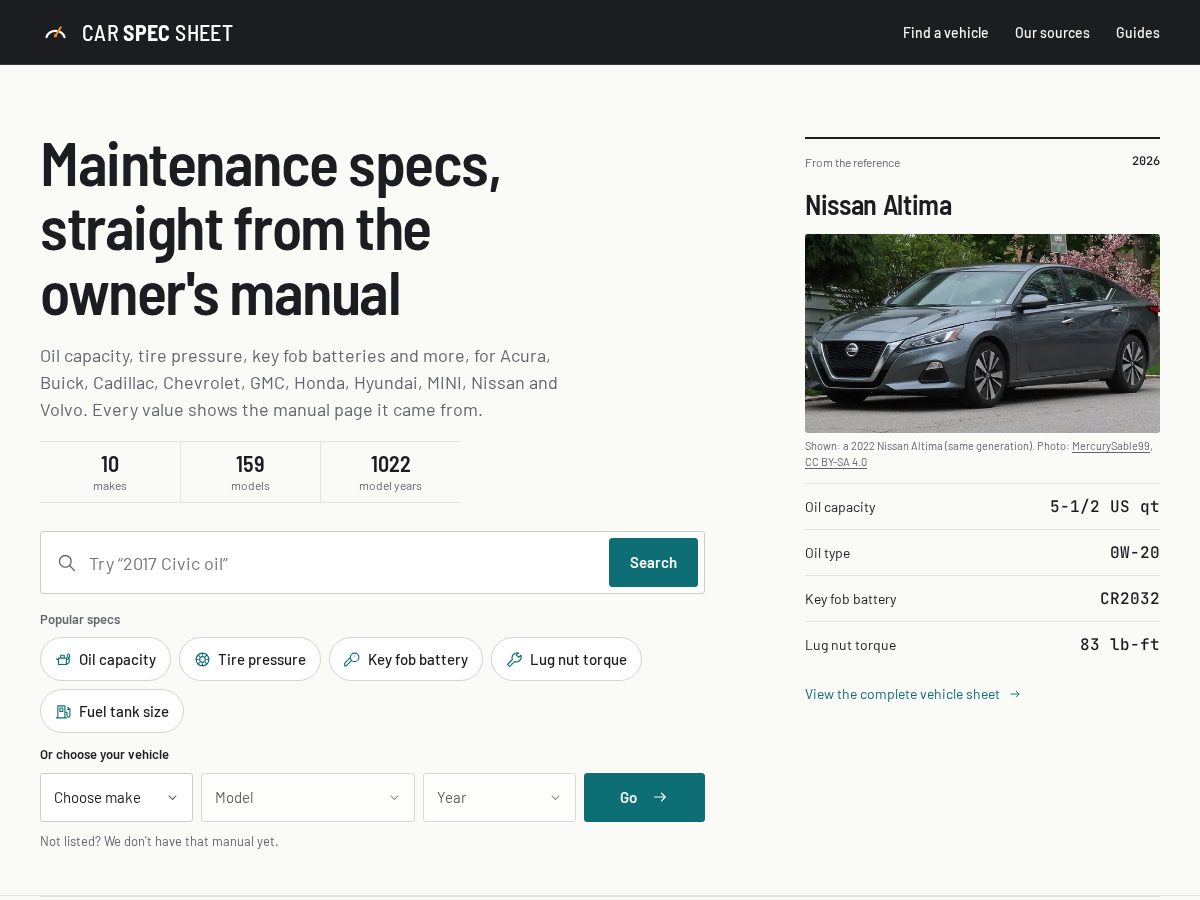
Task: Open the Year dropdown
Action: (x=499, y=797)
